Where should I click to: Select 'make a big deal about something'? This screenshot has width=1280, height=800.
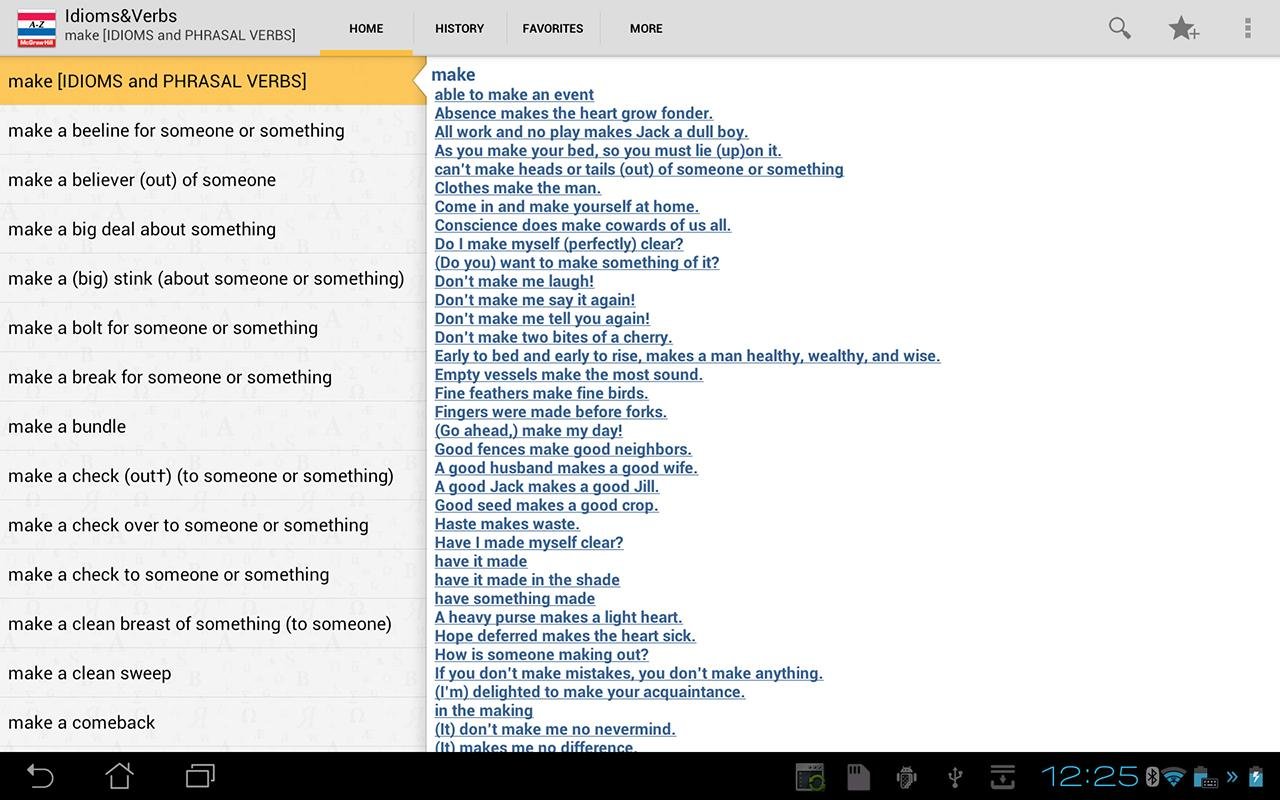tap(213, 229)
